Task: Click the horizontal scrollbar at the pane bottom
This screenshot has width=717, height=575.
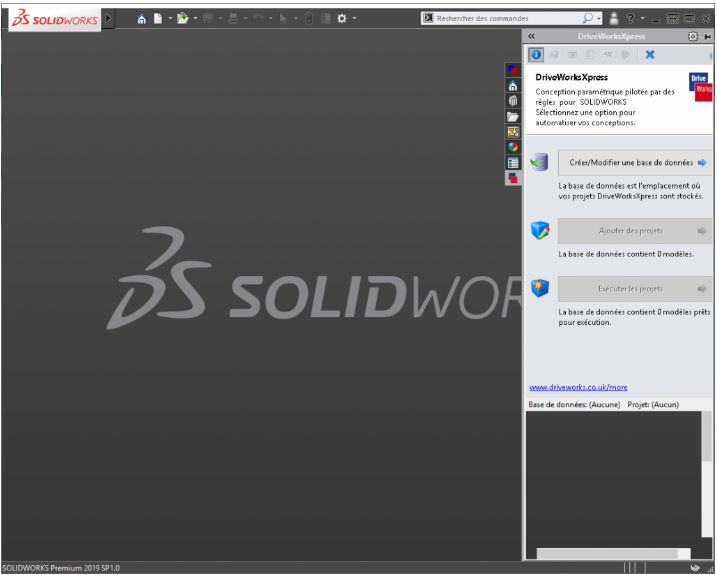Action: (x=613, y=553)
